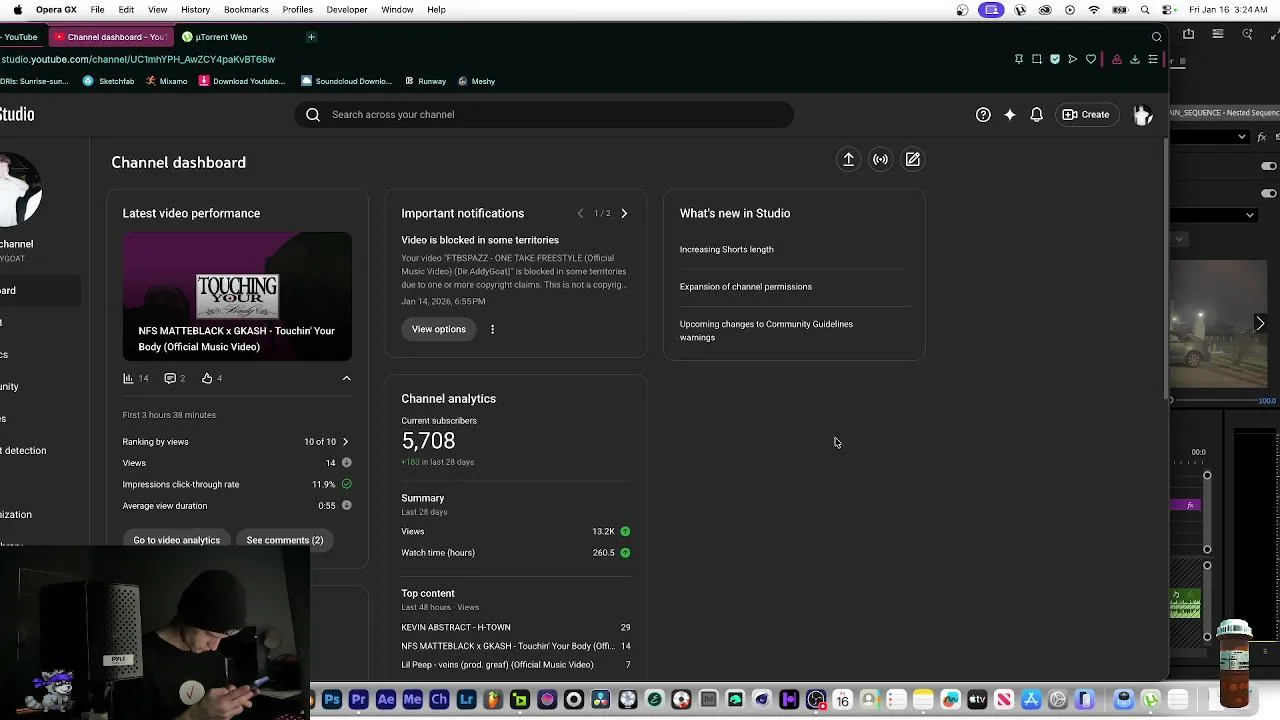Click Opera's snapshot icon
The height and width of the screenshot is (720, 1280).
tap(1037, 59)
